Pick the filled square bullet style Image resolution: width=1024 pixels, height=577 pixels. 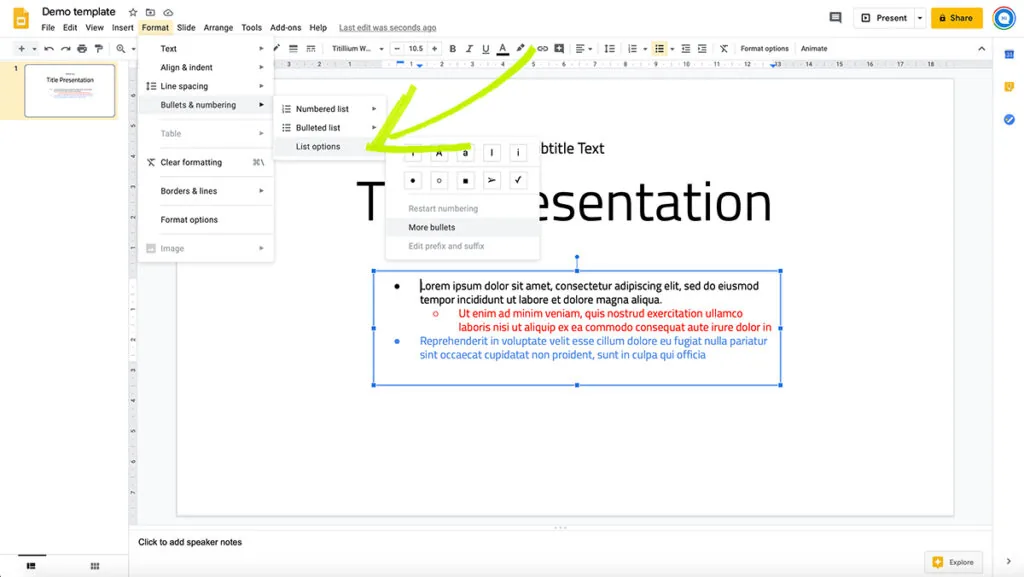point(465,180)
